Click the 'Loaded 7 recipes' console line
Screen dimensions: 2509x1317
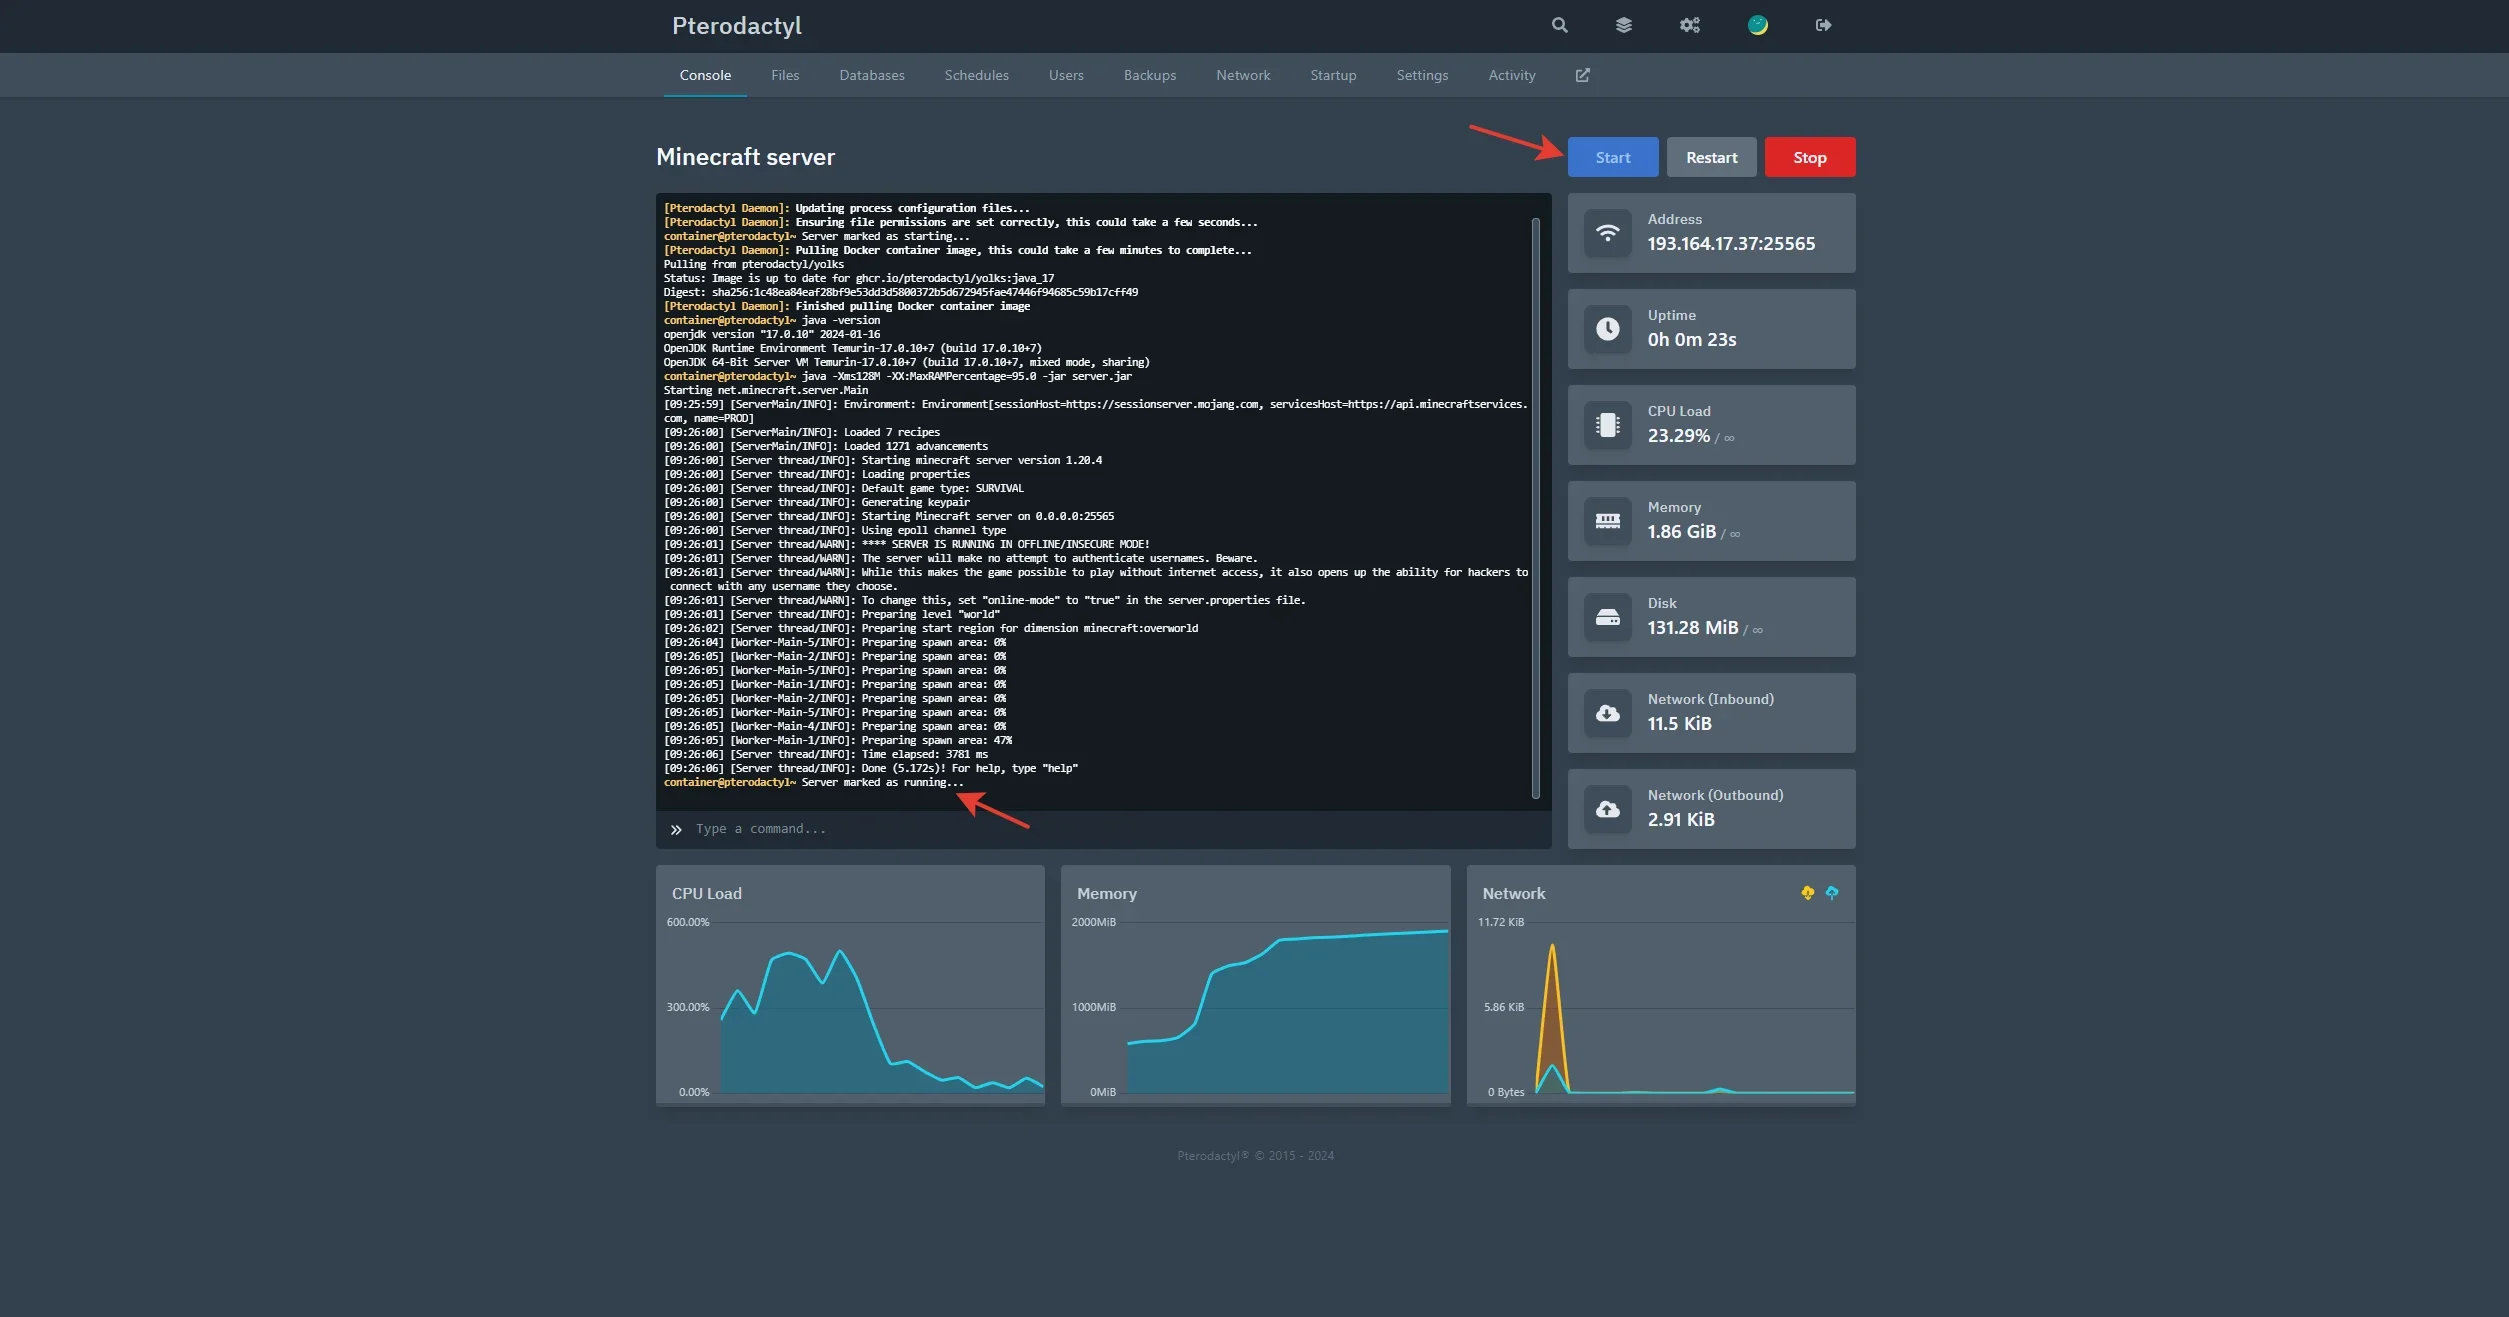pyautogui.click(x=802, y=433)
